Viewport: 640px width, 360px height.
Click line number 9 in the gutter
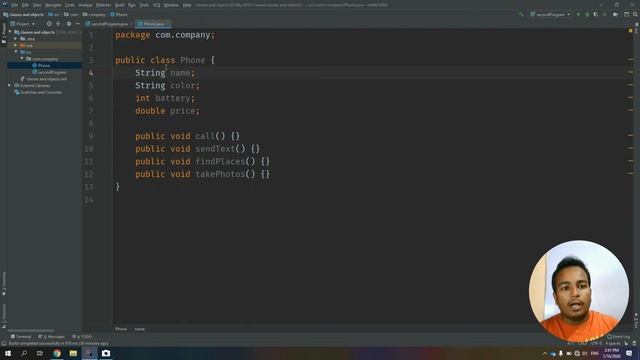click(91, 136)
